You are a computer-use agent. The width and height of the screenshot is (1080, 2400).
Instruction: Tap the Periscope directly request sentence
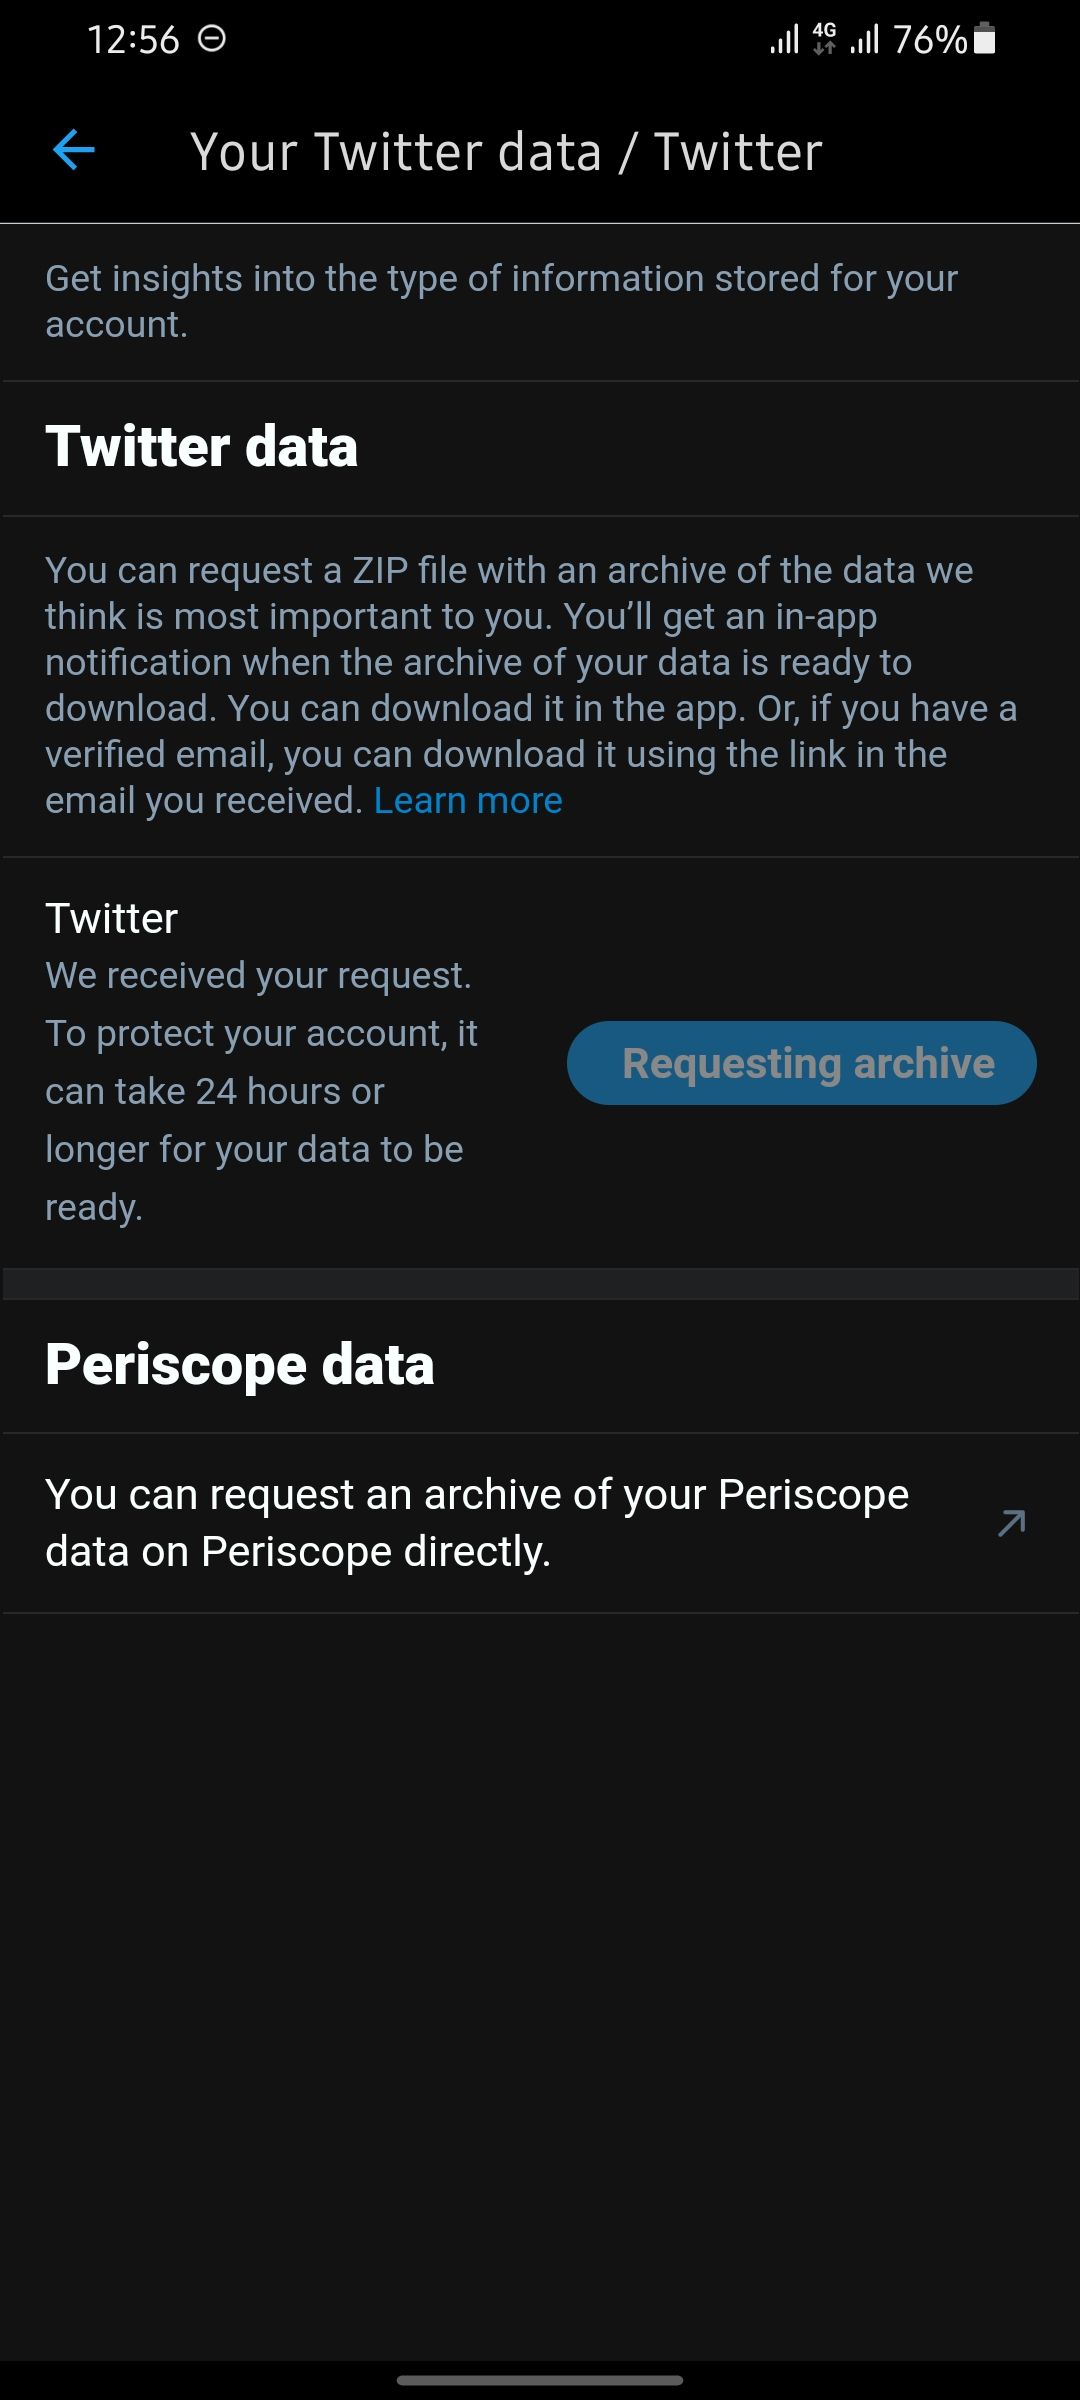[x=478, y=1522]
